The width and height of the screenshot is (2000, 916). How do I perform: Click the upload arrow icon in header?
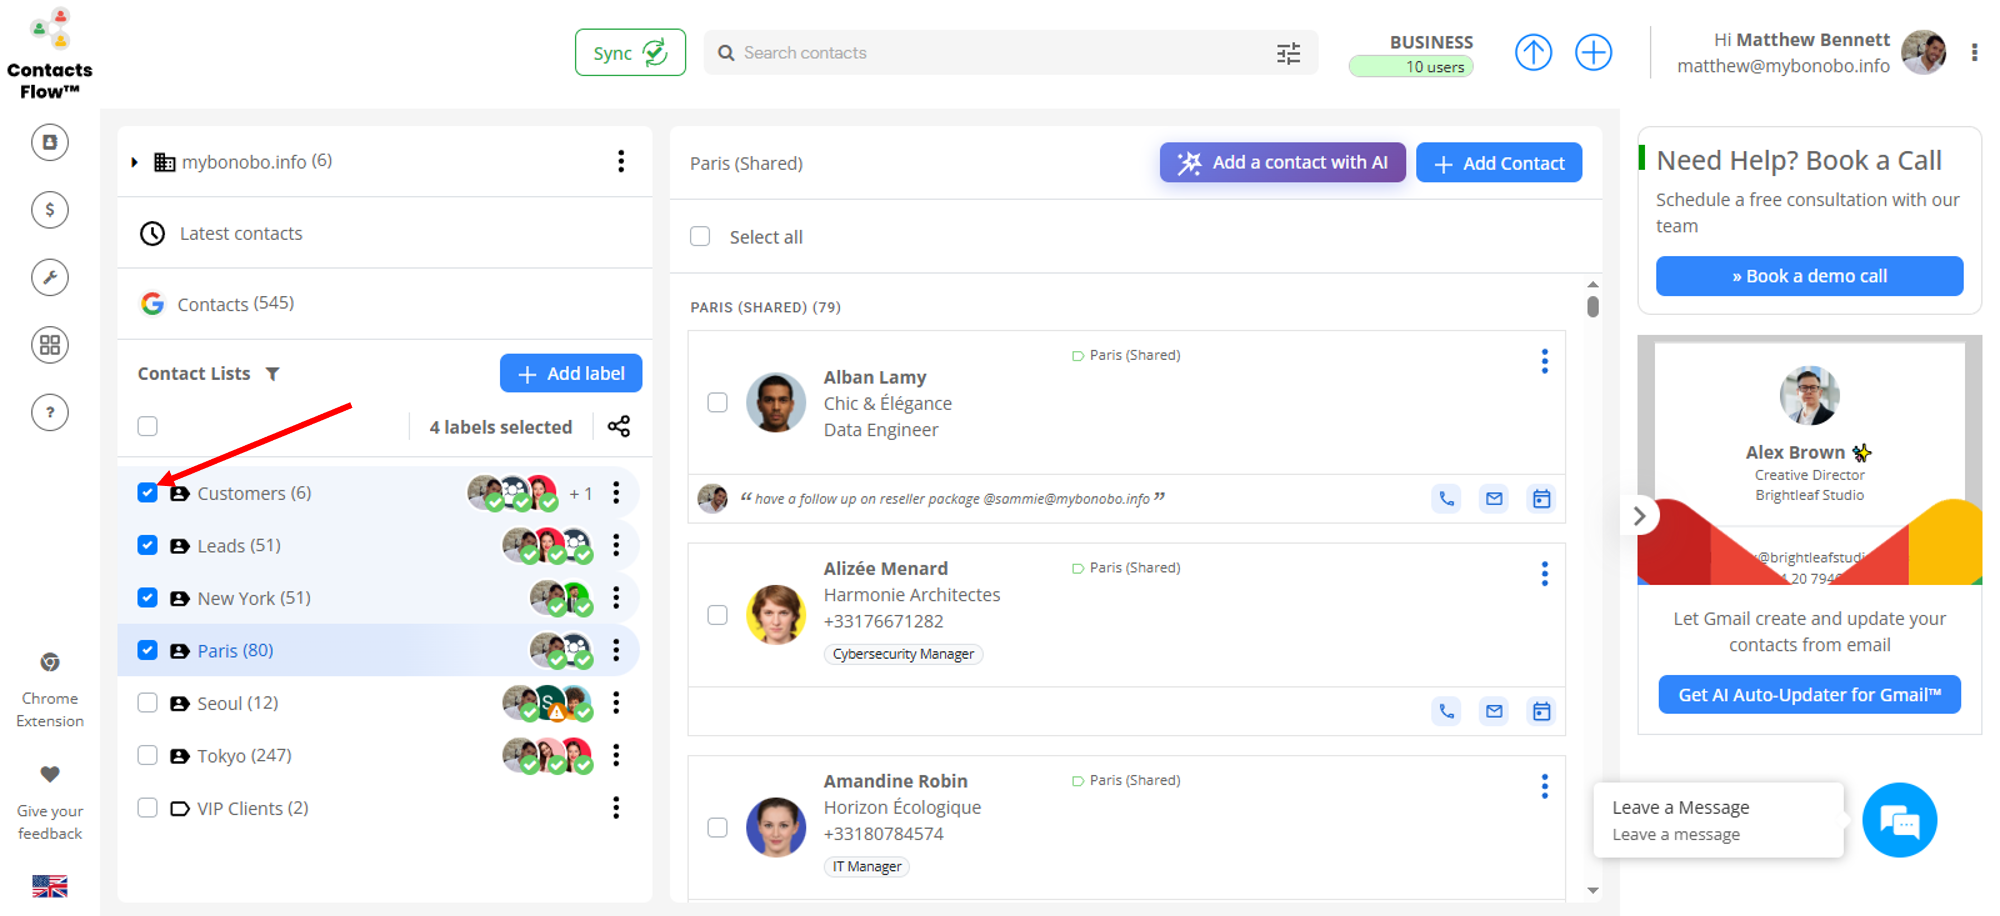click(1532, 53)
